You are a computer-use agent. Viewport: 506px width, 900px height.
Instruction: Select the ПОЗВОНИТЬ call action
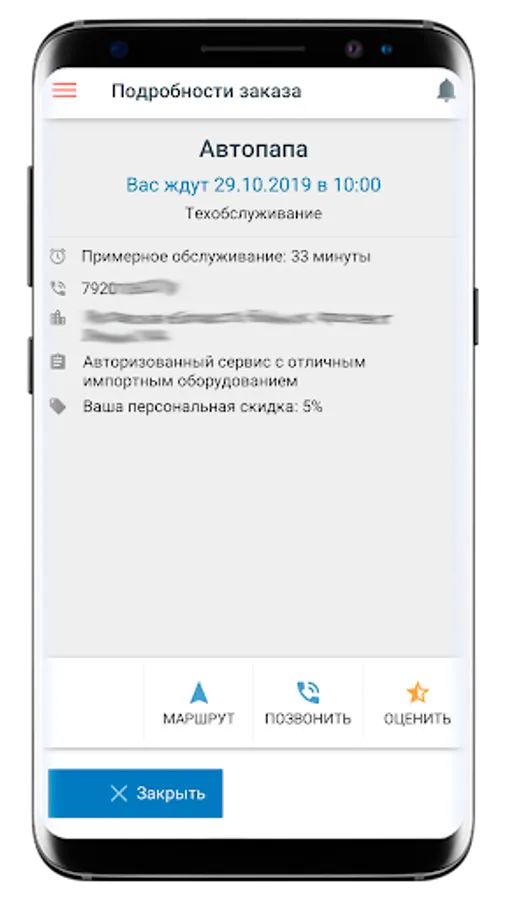click(308, 703)
